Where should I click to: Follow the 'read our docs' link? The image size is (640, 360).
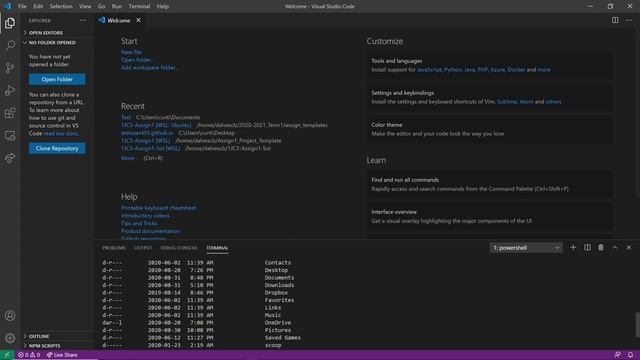pyautogui.click(x=61, y=133)
